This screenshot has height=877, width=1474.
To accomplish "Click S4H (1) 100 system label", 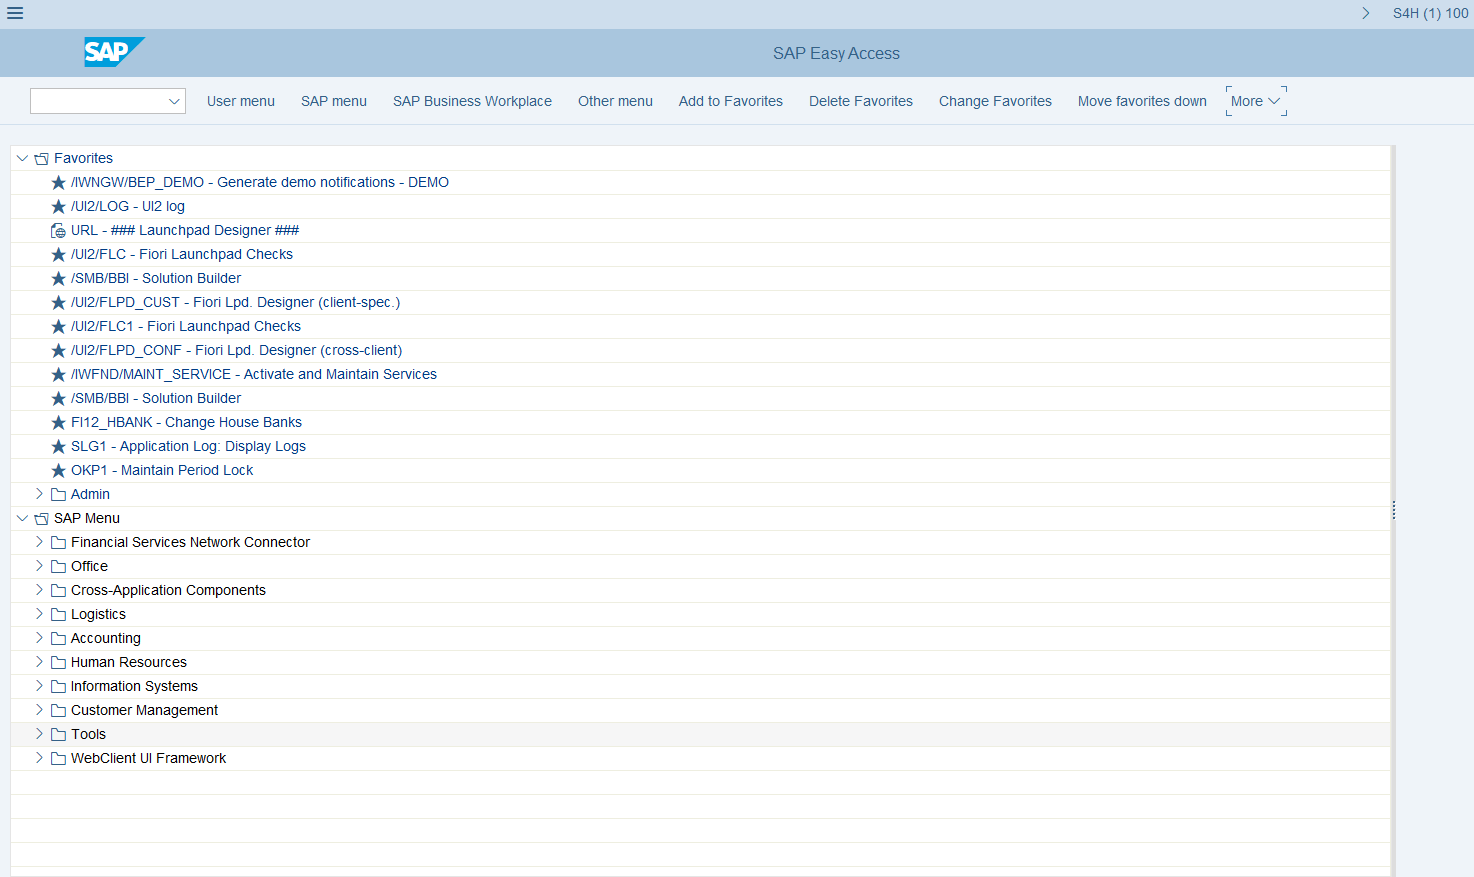I will click(x=1430, y=13).
